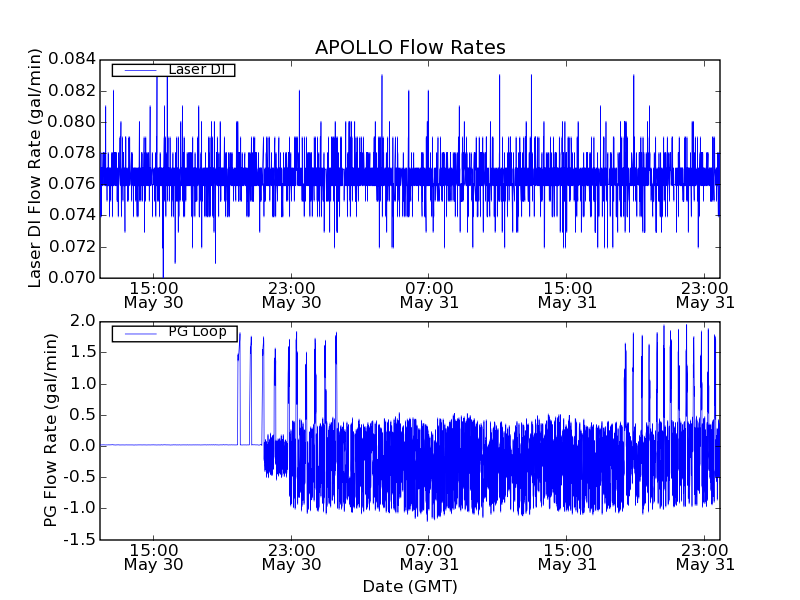Screen dimensions: 800x600
Task: Click the 15:00 May 31 tick under top plot
Action: [567, 294]
